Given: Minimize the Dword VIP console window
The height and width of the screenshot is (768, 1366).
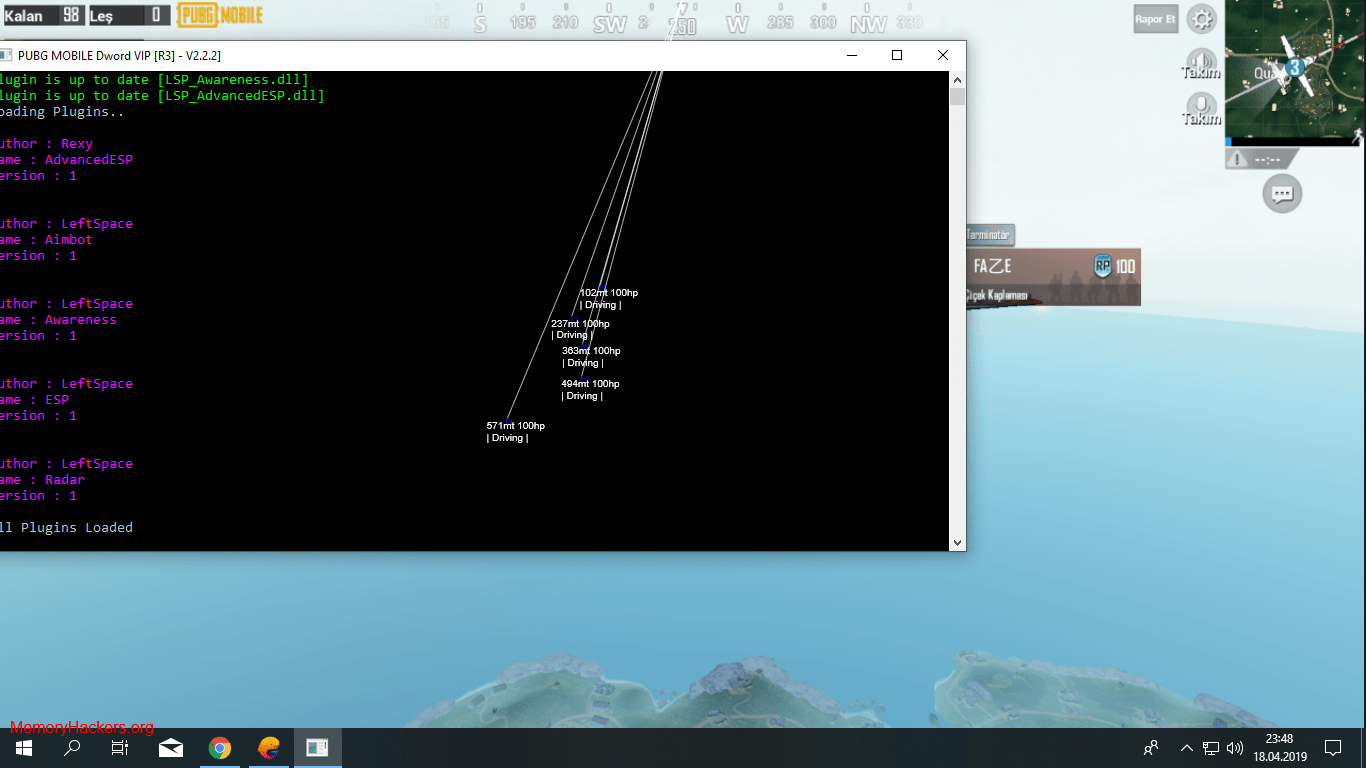Looking at the screenshot, I should tap(852, 56).
